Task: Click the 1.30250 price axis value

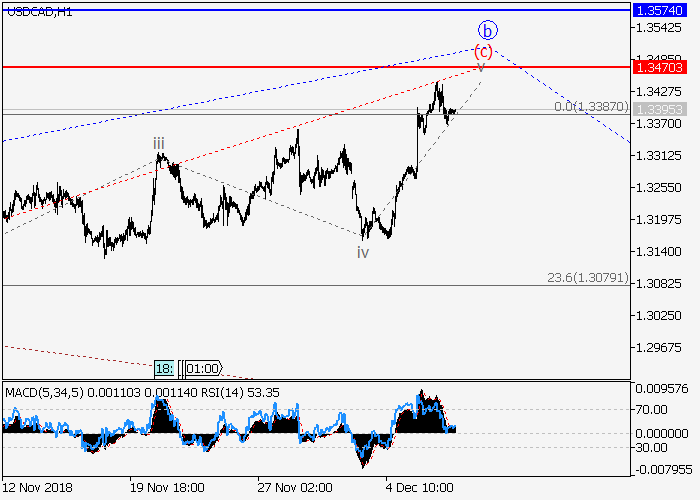Action: click(x=658, y=316)
